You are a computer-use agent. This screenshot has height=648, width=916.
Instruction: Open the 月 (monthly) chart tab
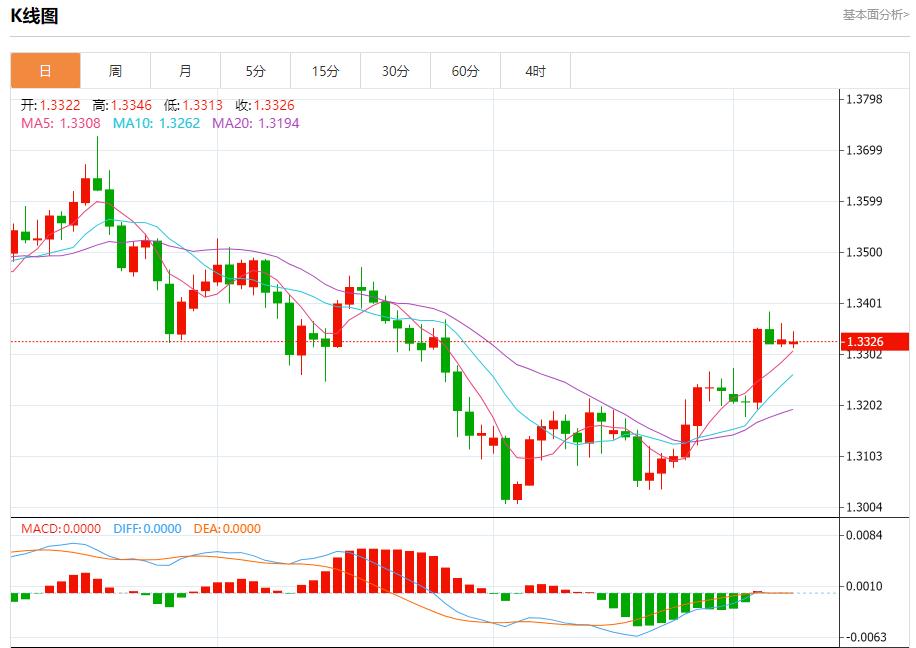click(185, 71)
